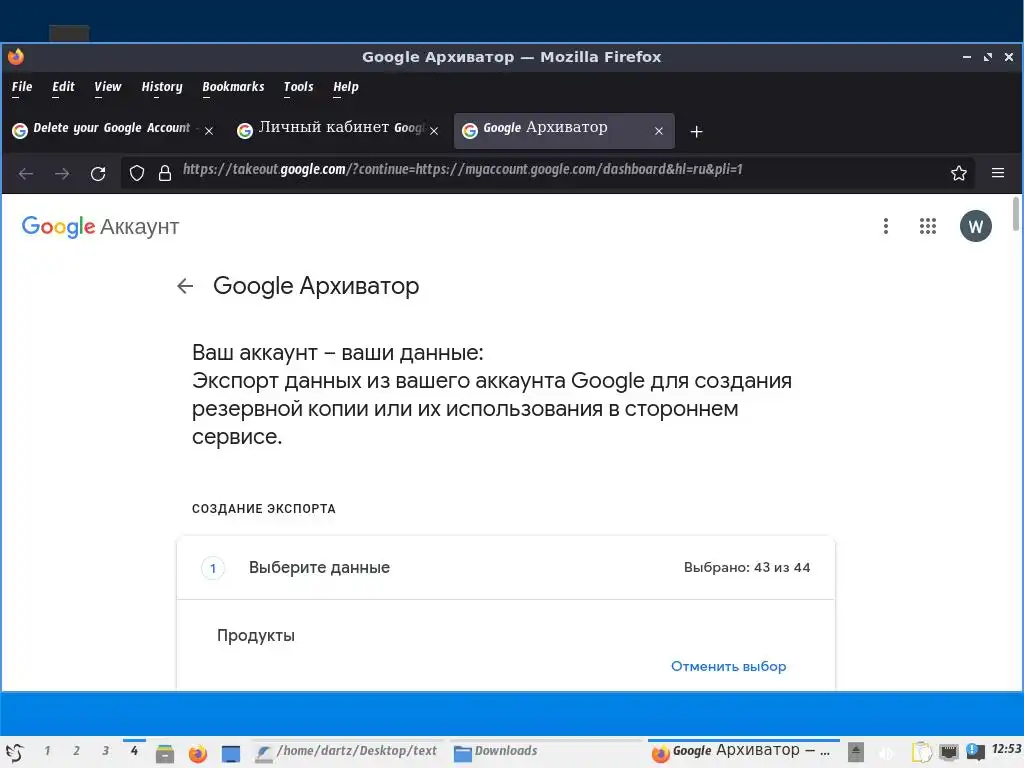Screen dimensions: 1024x768
Task: Click the Выберите данные step header
Action: tap(505, 568)
